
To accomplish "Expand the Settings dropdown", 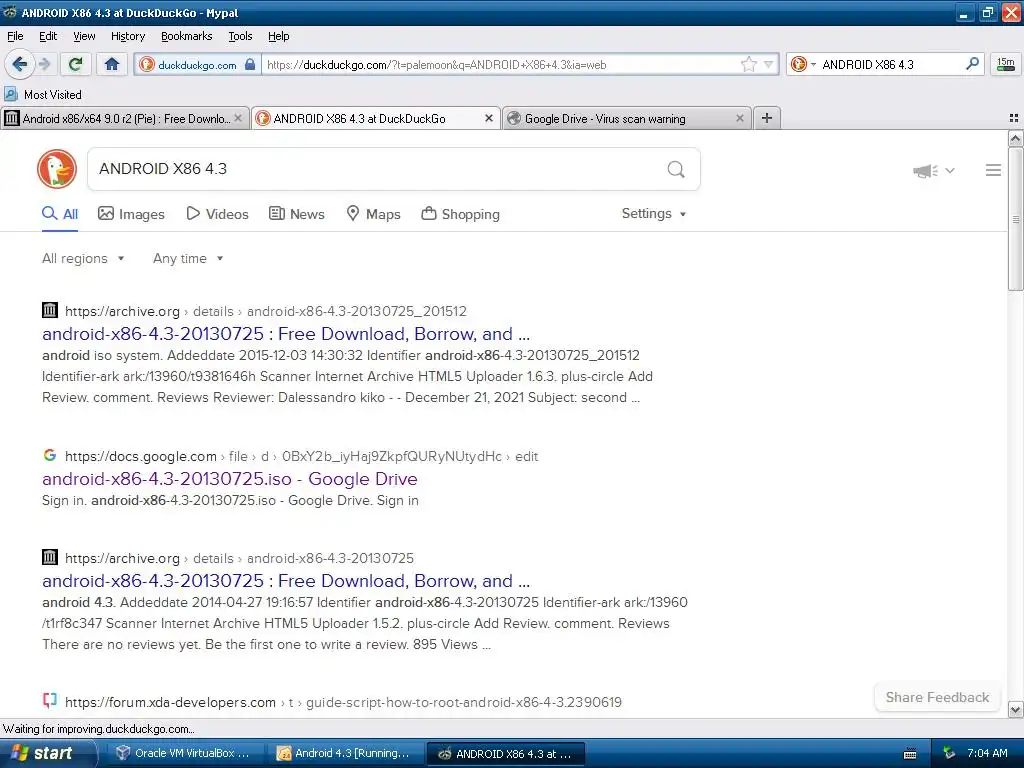I will [x=654, y=214].
